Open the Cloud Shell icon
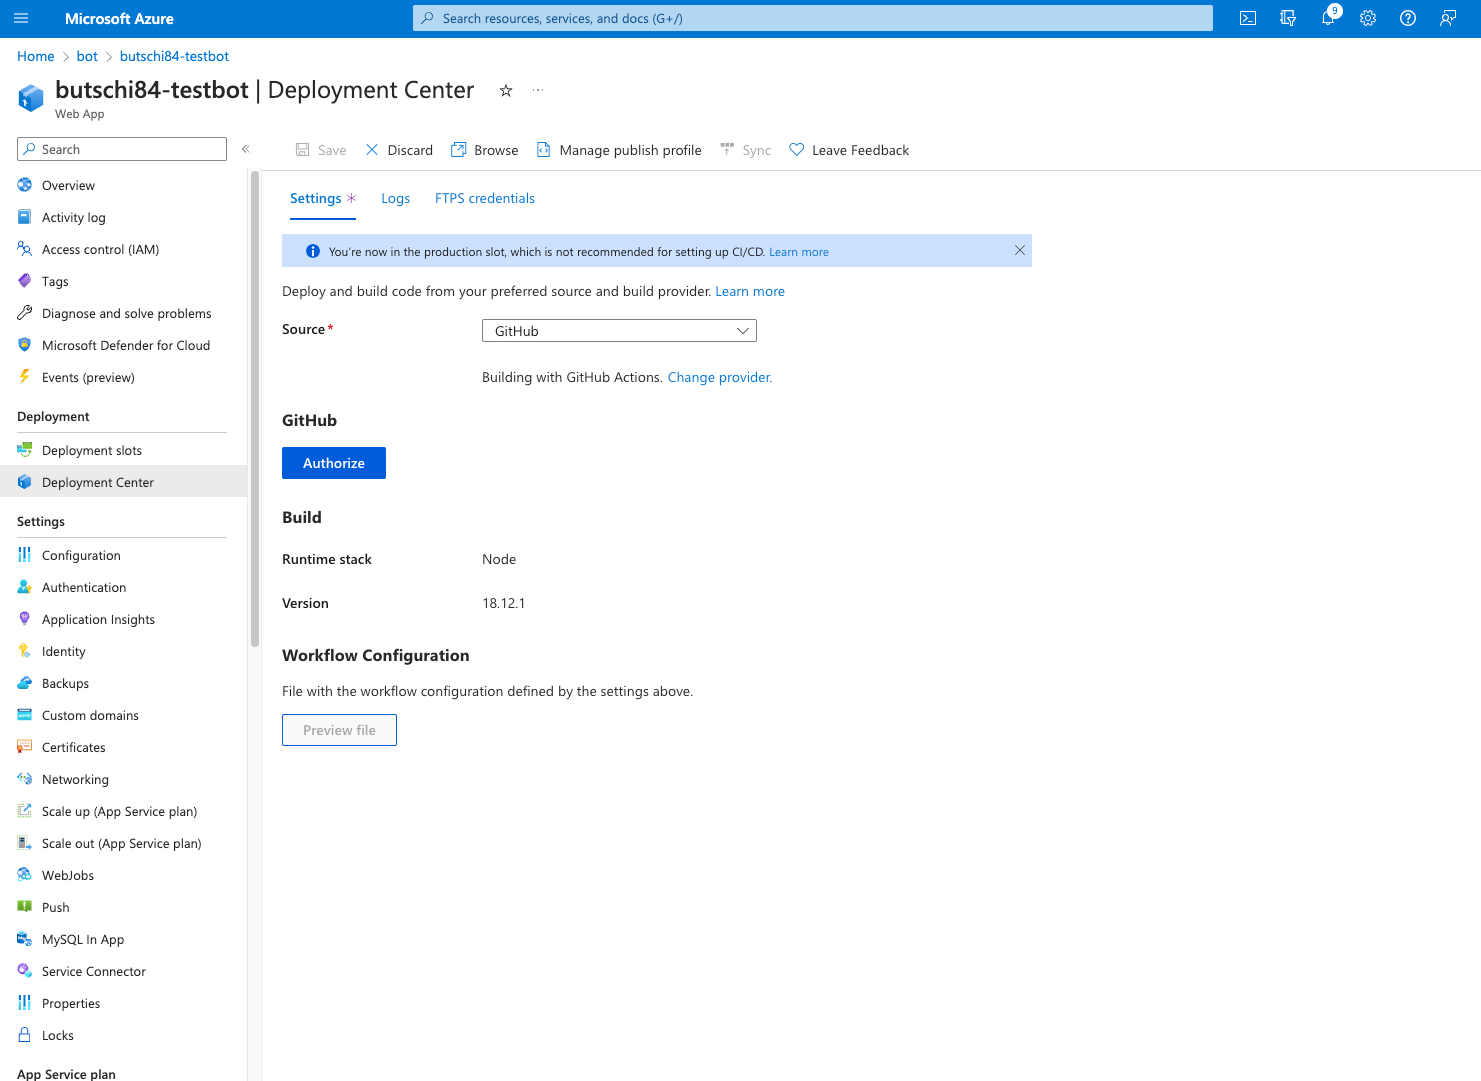1481x1081 pixels. (x=1248, y=18)
